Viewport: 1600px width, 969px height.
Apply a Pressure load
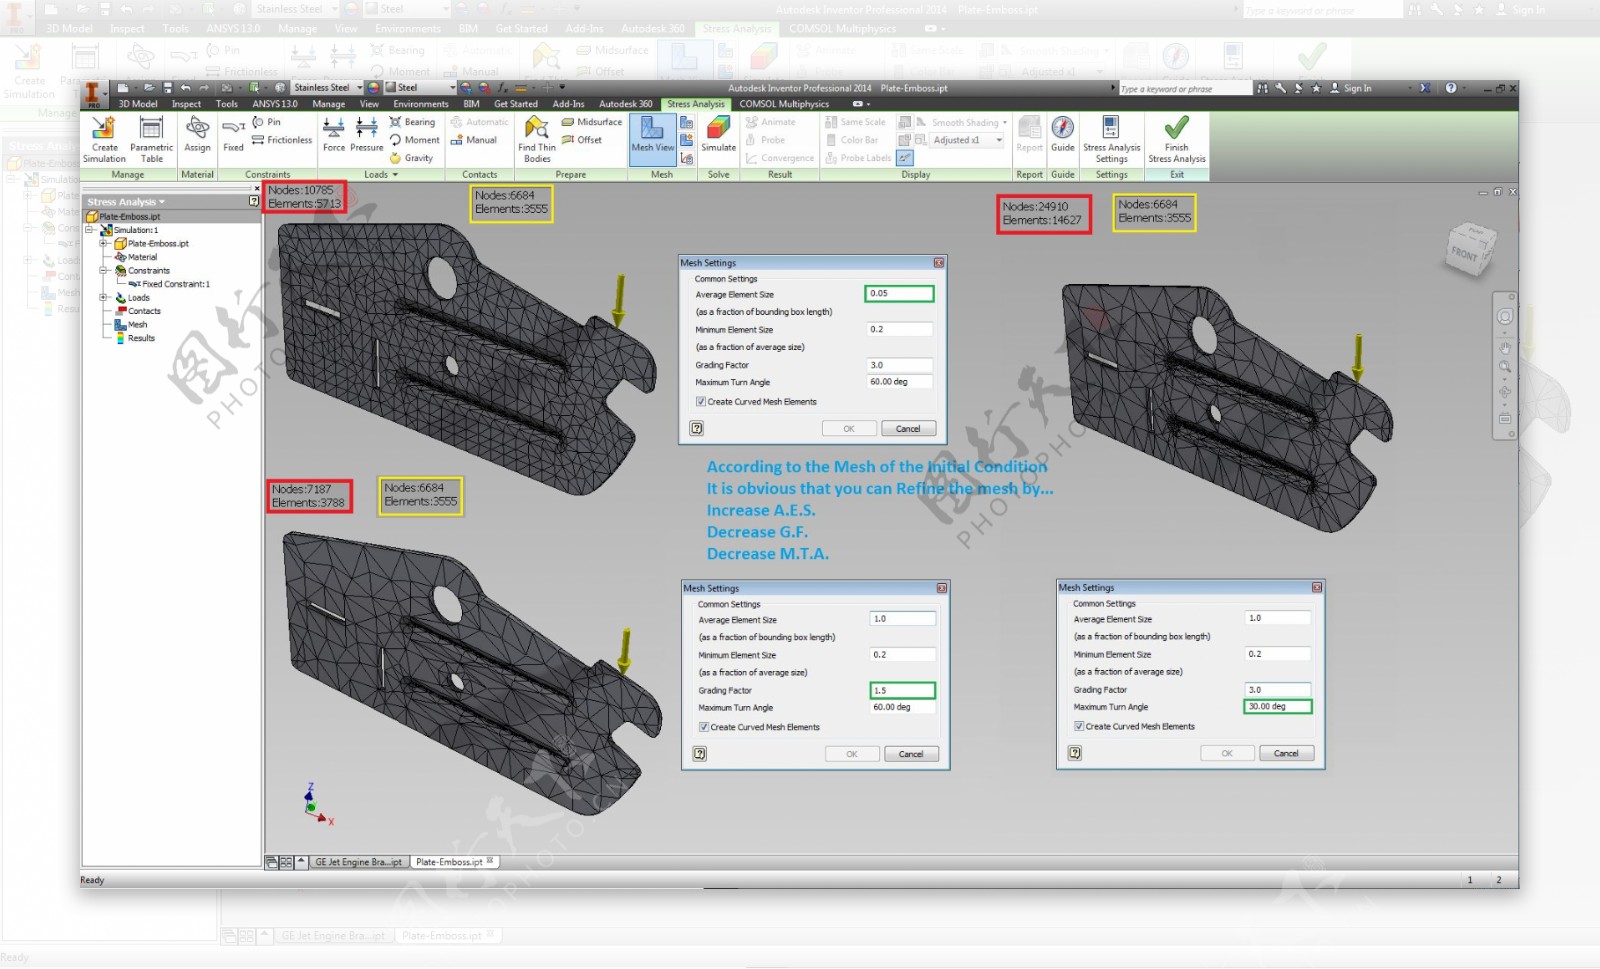tap(367, 135)
